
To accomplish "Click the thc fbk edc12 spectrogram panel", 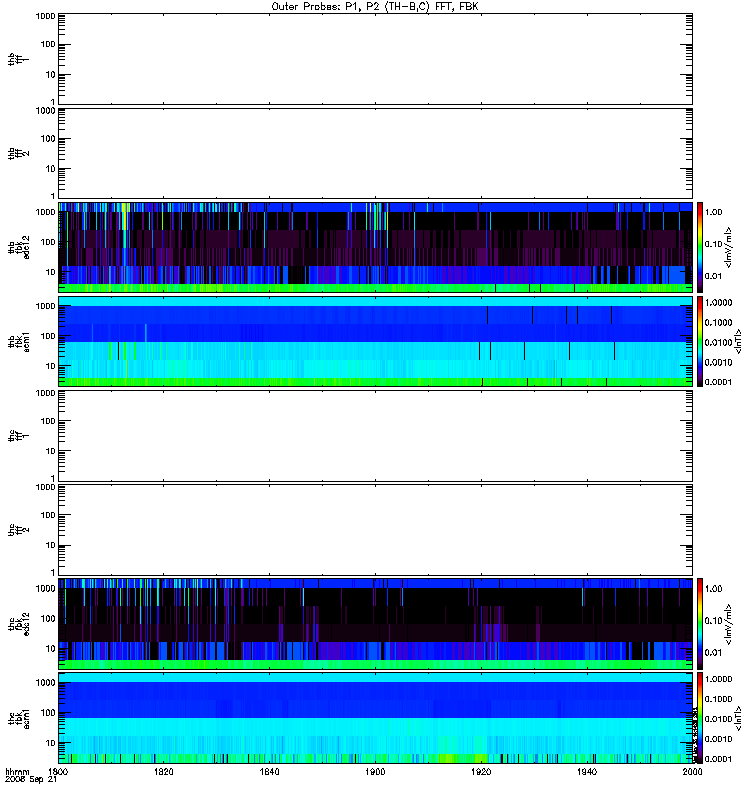I will pos(375,623).
